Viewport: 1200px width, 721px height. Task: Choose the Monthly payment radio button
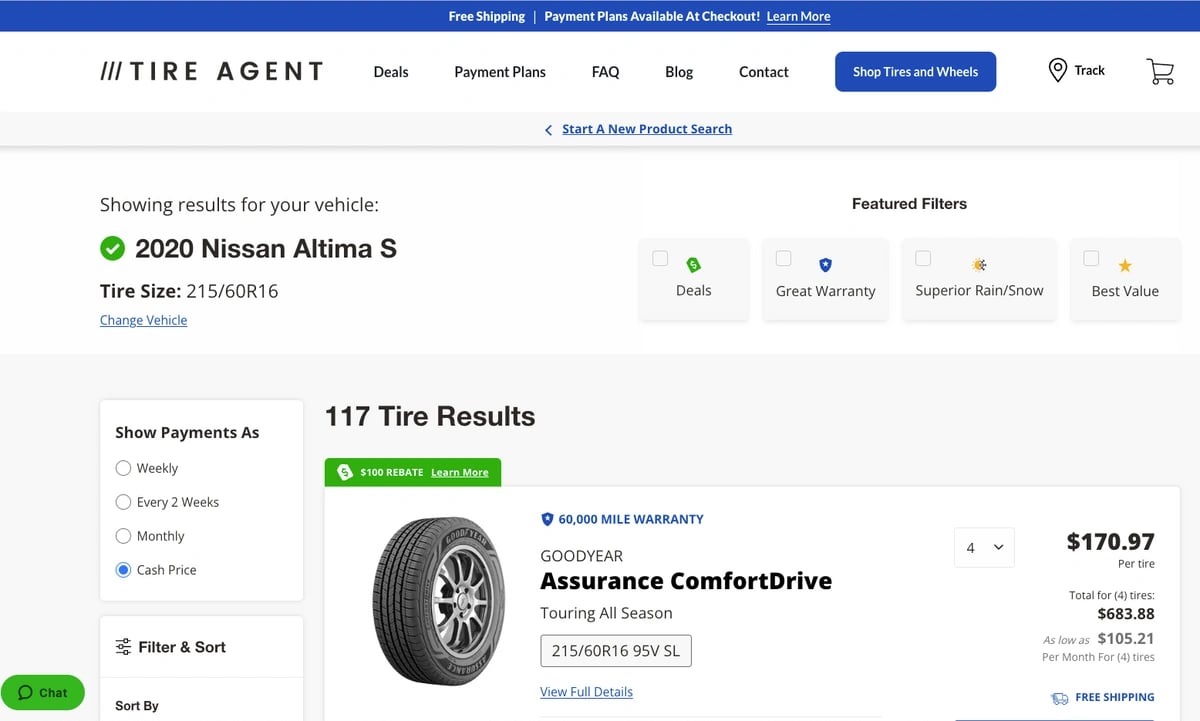click(x=124, y=536)
